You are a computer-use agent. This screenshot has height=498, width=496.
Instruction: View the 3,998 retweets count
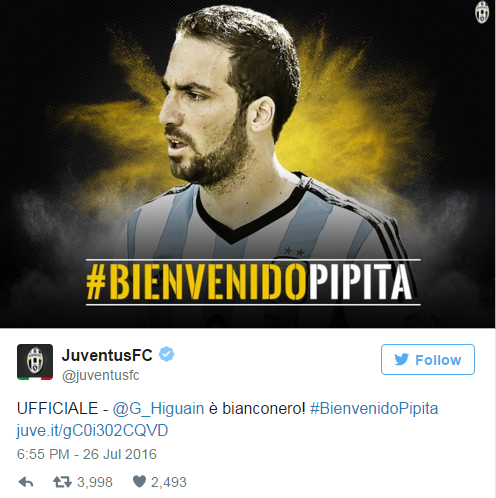(95, 482)
